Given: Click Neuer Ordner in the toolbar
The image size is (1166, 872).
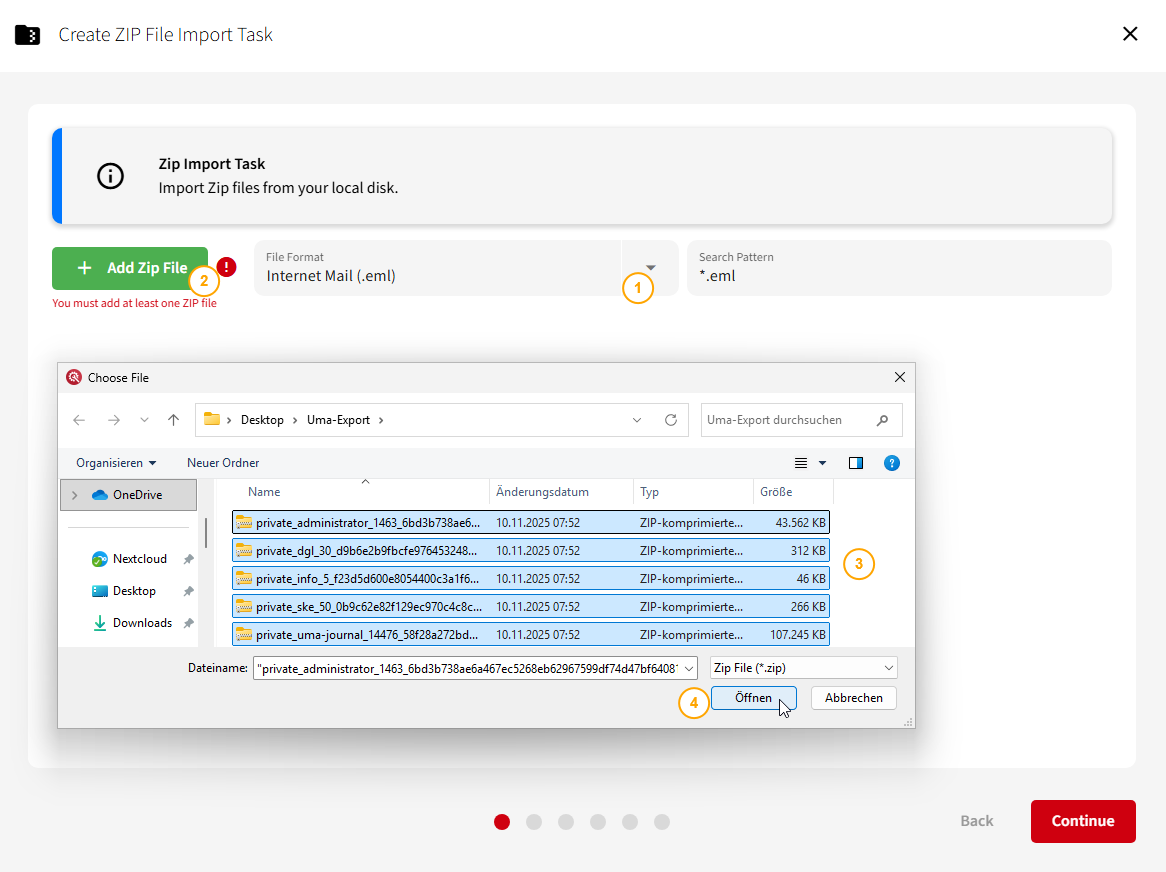Looking at the screenshot, I should (223, 463).
